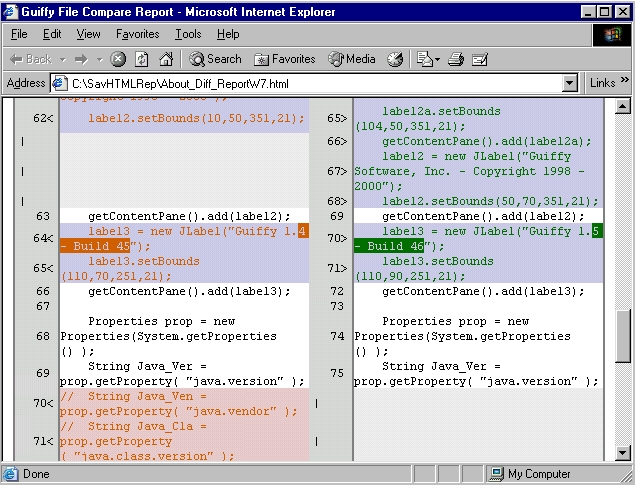Click line number 65> on right

click(x=337, y=118)
